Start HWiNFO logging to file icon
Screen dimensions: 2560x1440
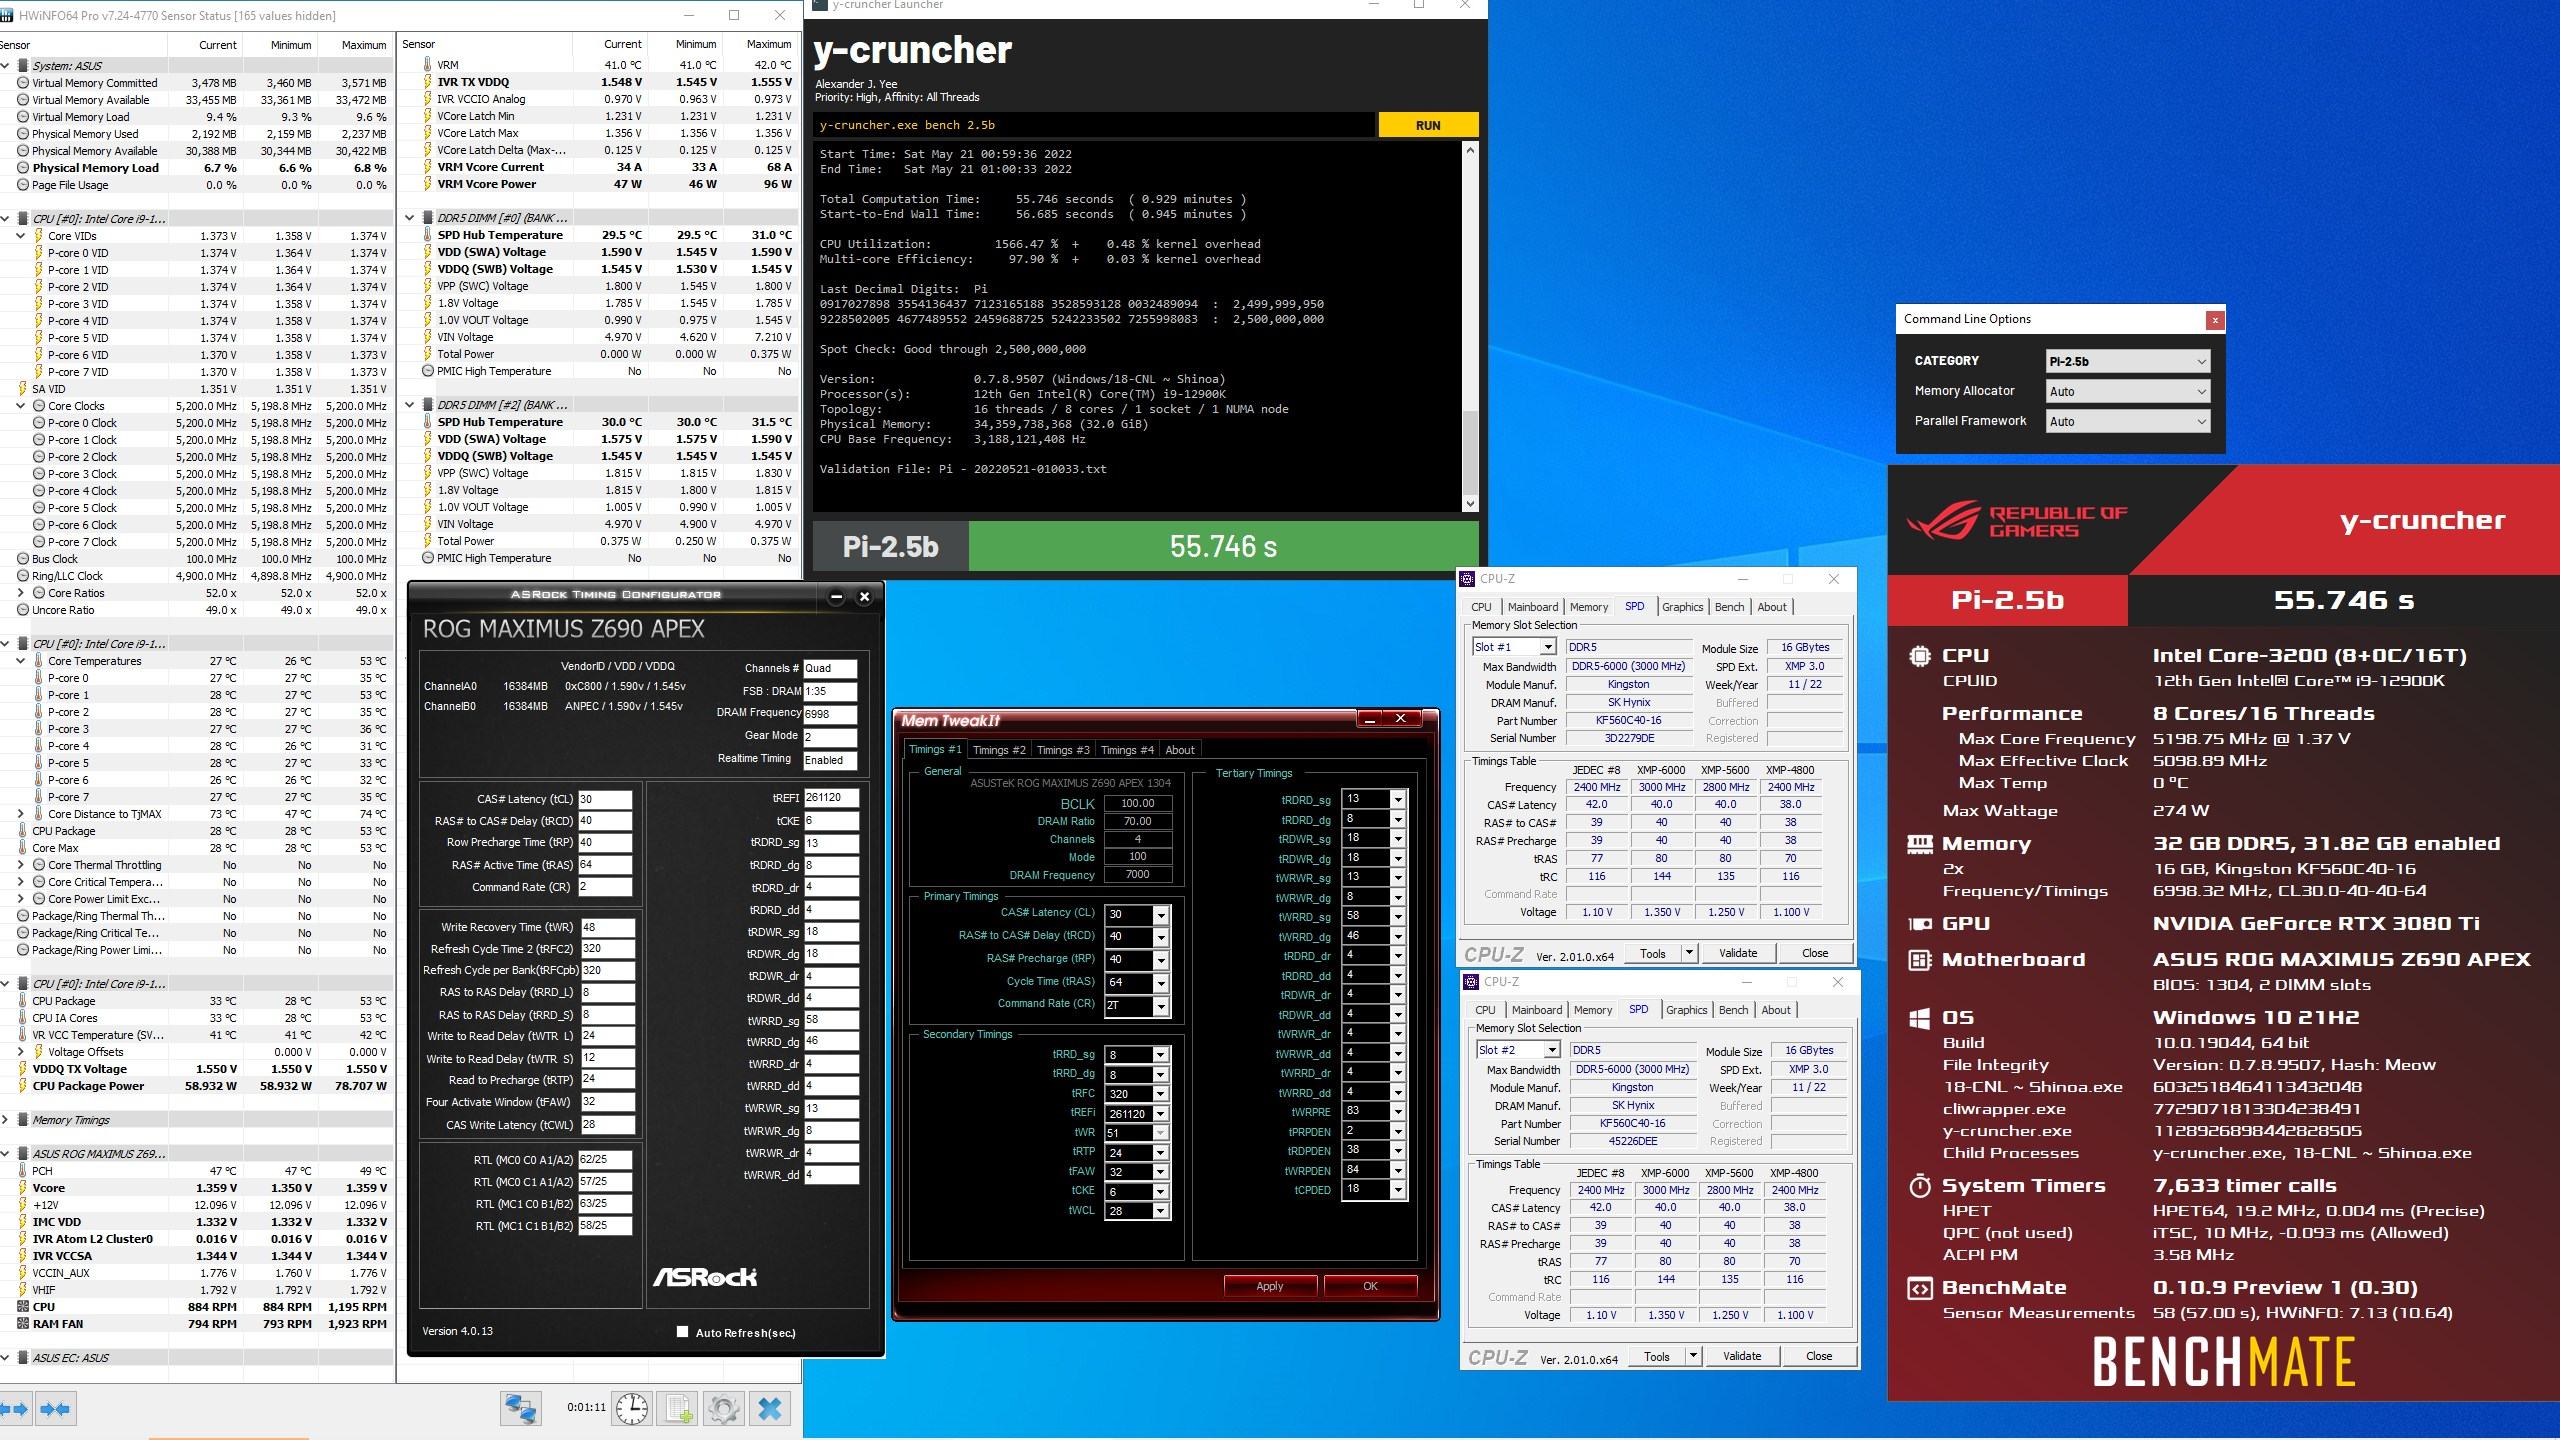click(678, 1409)
